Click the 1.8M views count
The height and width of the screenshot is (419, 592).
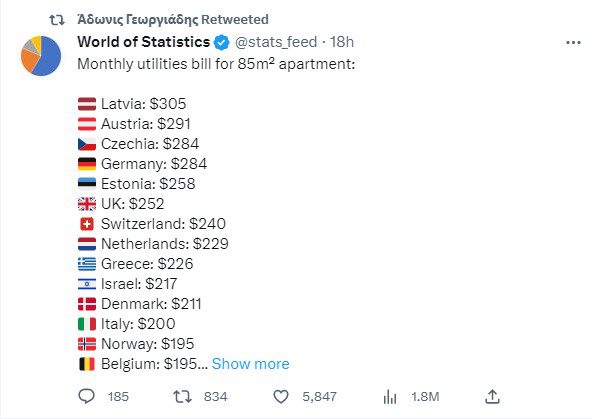[x=425, y=397]
